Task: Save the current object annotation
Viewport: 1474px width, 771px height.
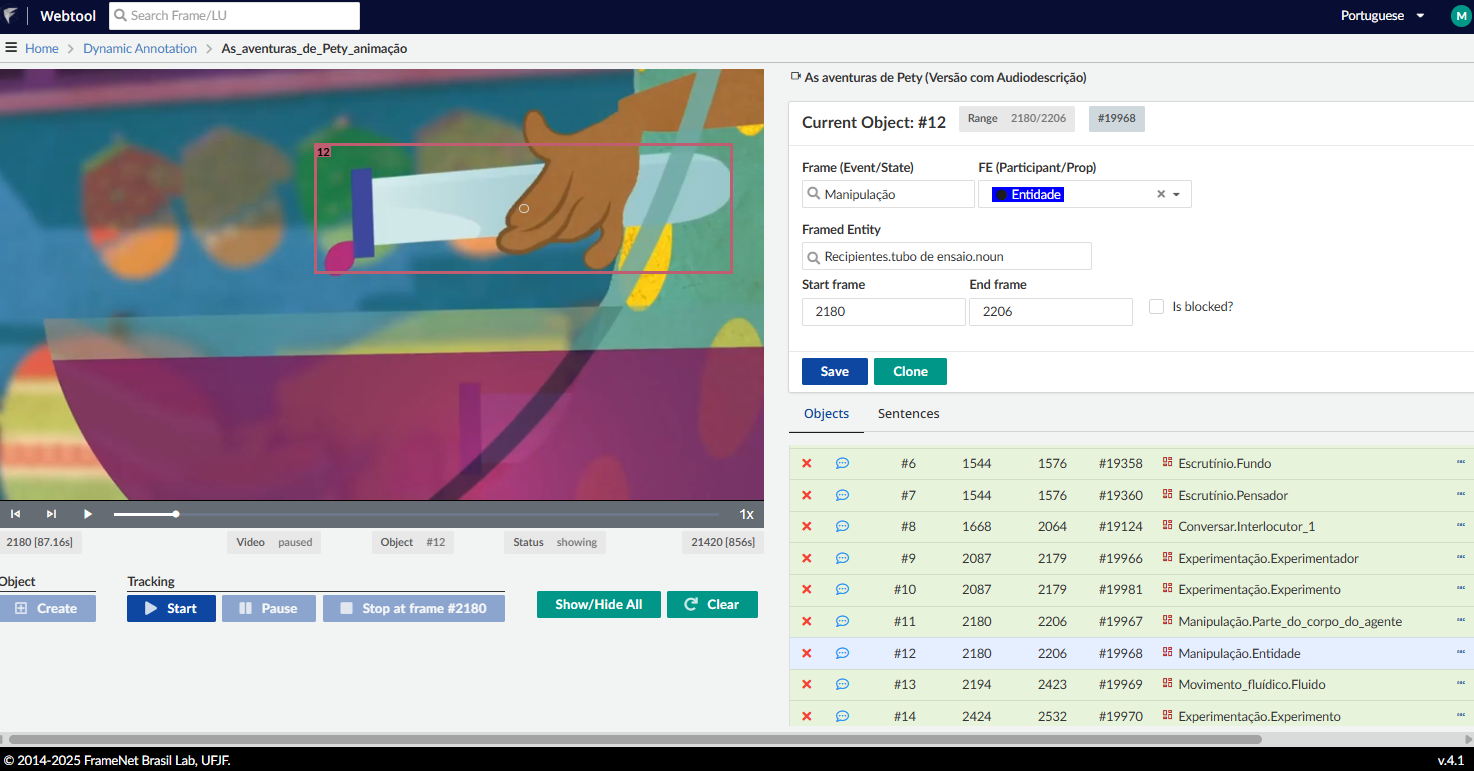Action: pos(834,371)
